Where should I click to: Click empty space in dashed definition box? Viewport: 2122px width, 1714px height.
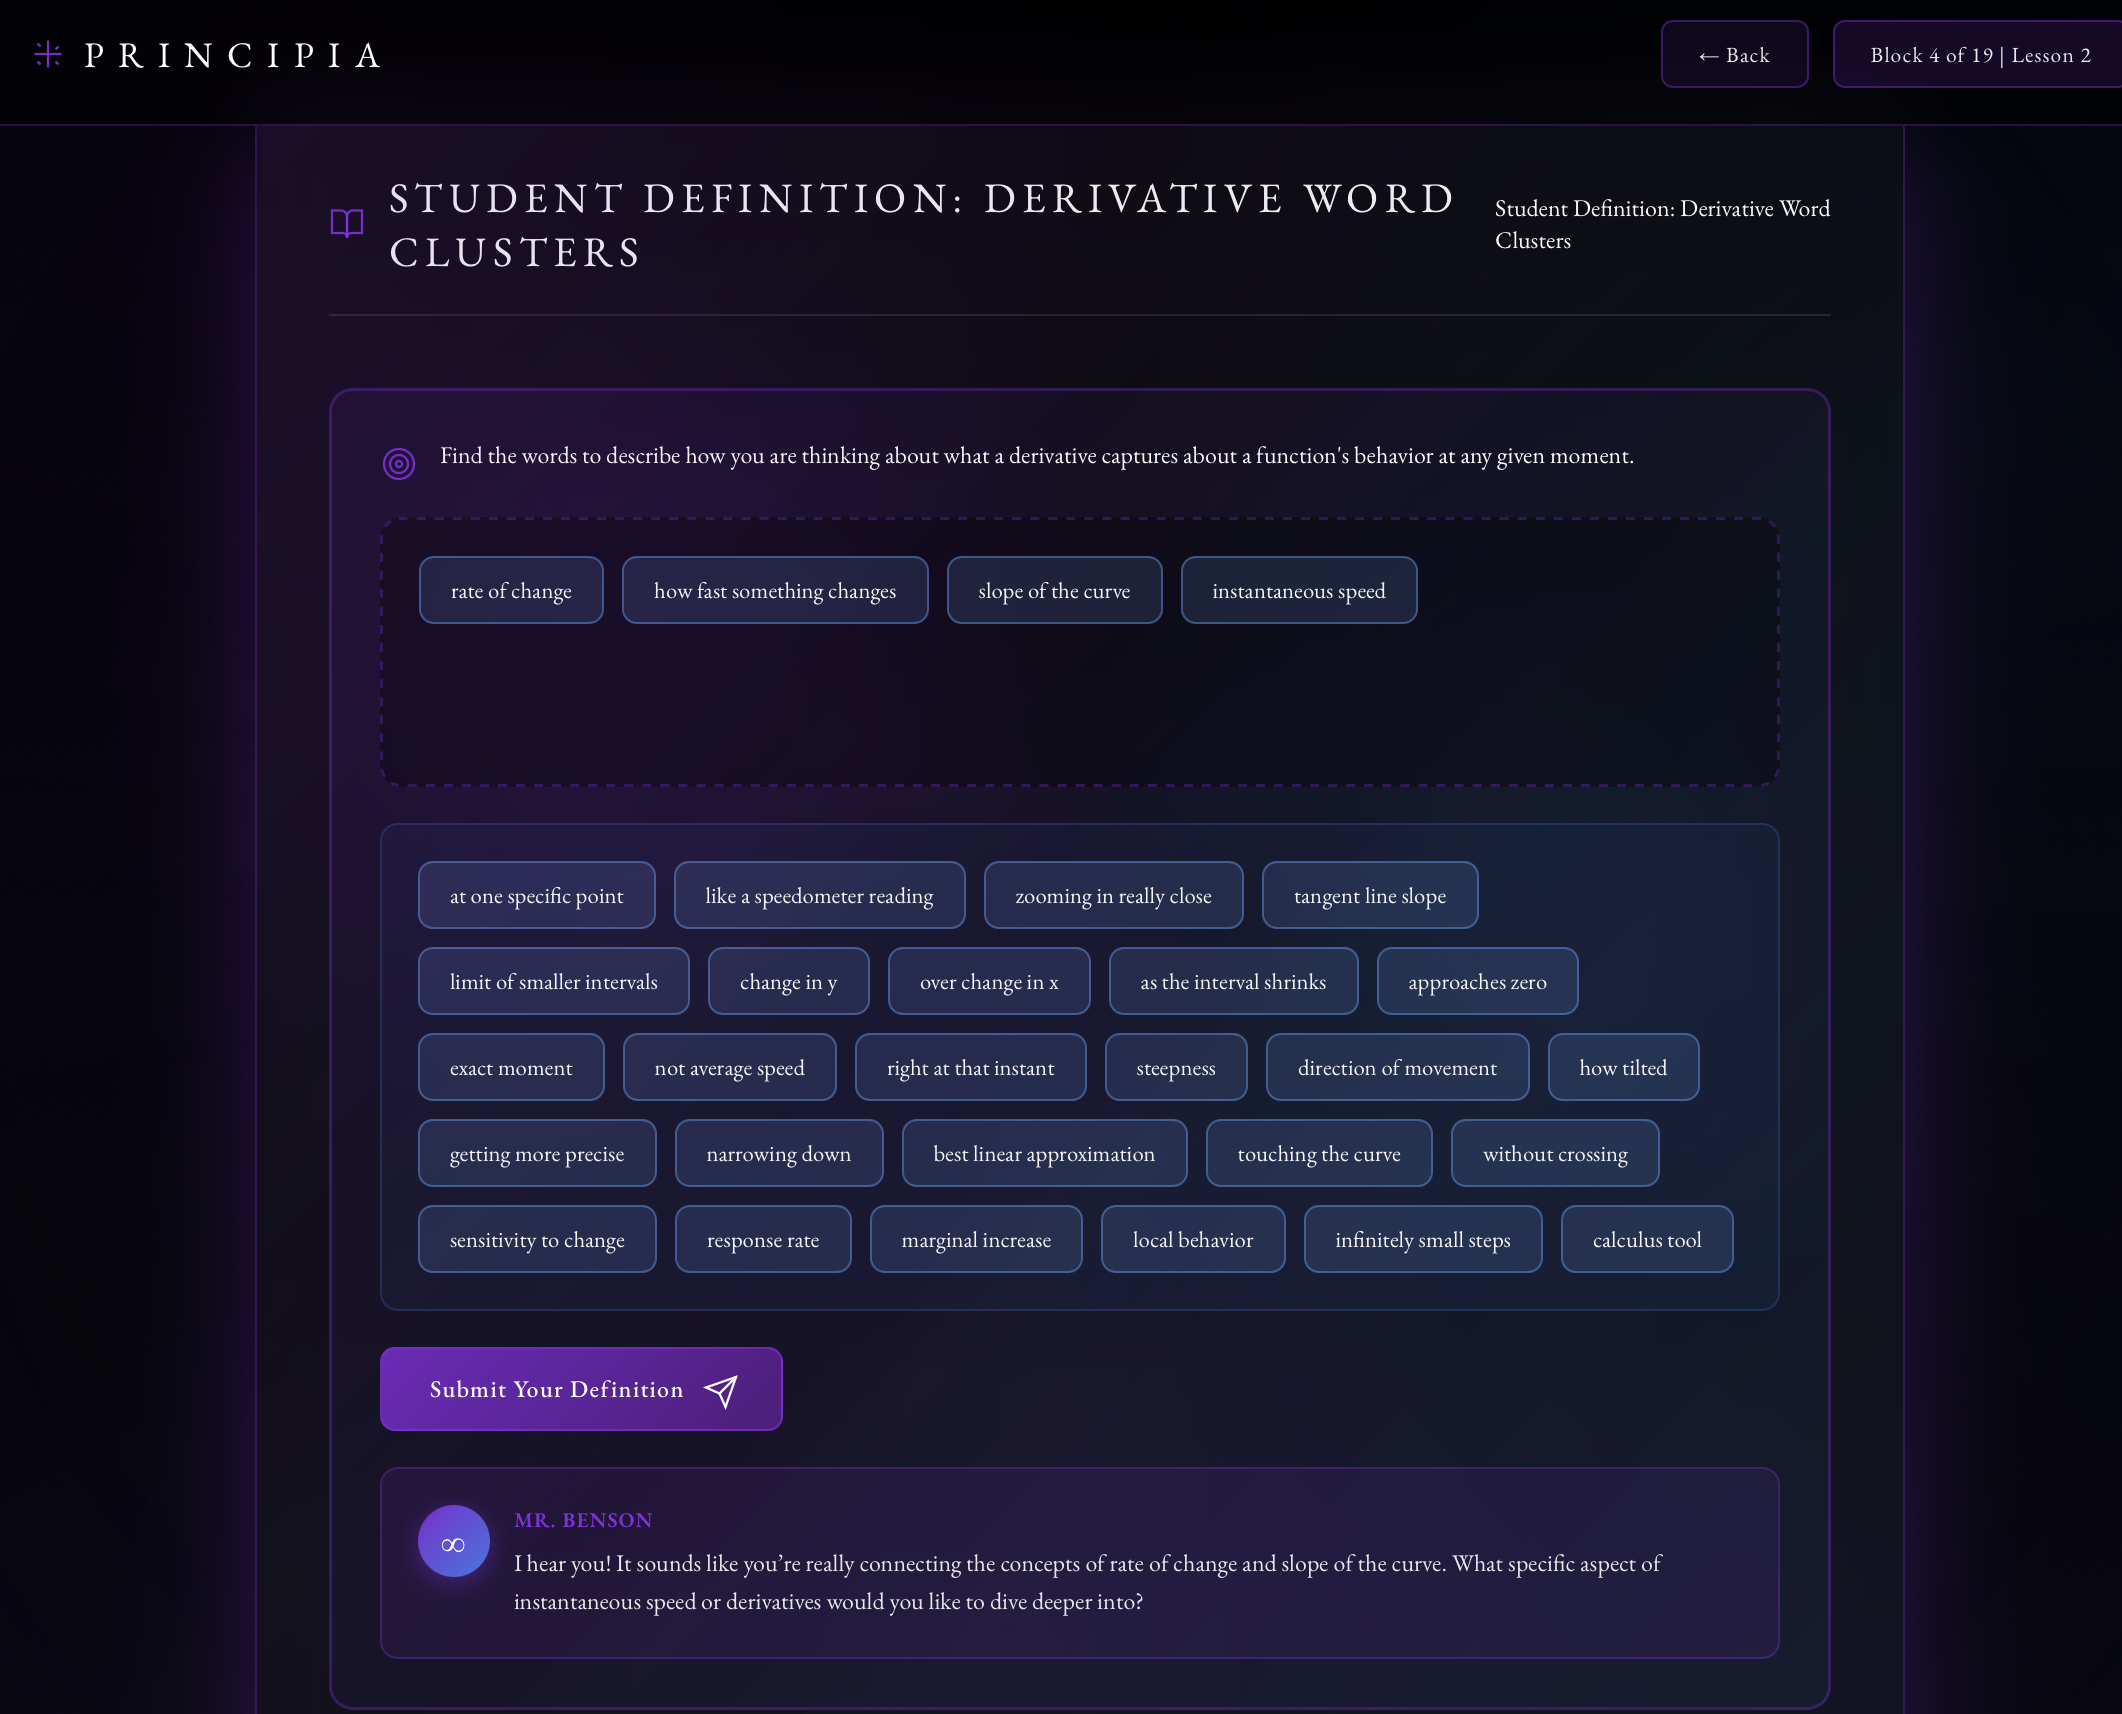pyautogui.click(x=1080, y=710)
